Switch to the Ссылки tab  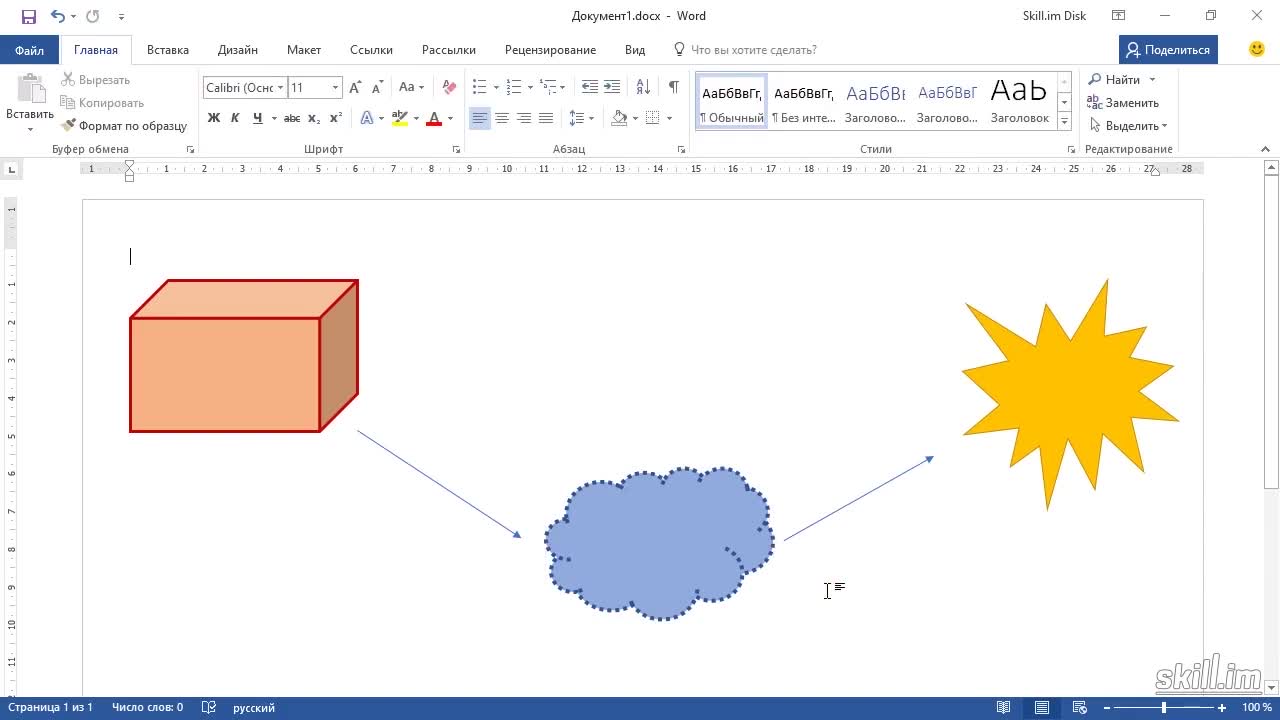(371, 50)
